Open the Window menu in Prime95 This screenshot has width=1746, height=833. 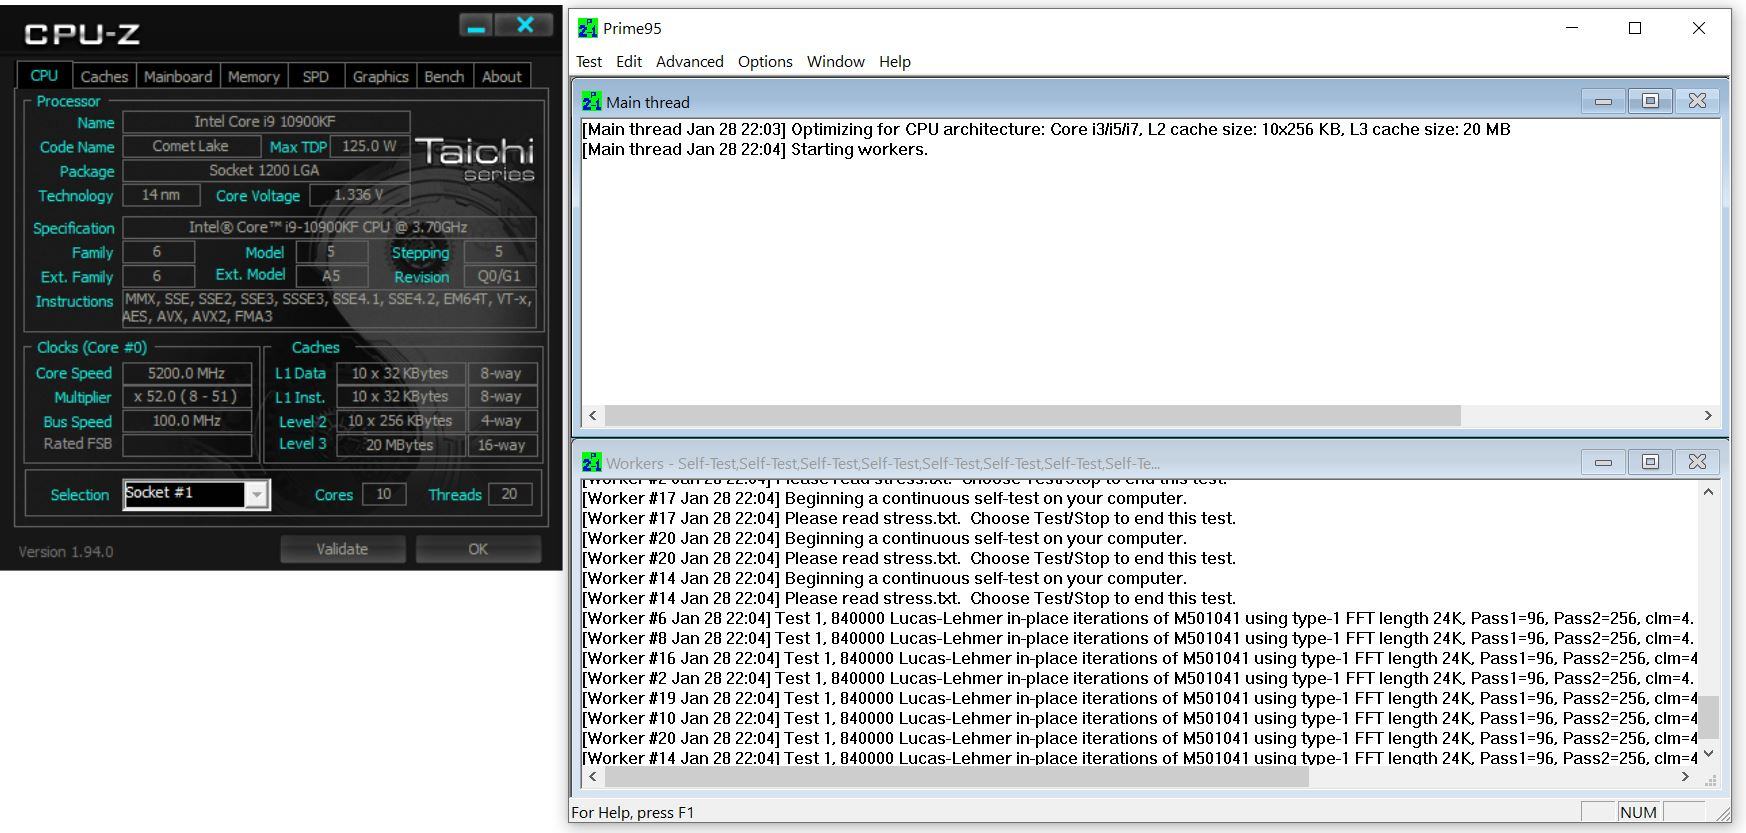click(x=836, y=62)
